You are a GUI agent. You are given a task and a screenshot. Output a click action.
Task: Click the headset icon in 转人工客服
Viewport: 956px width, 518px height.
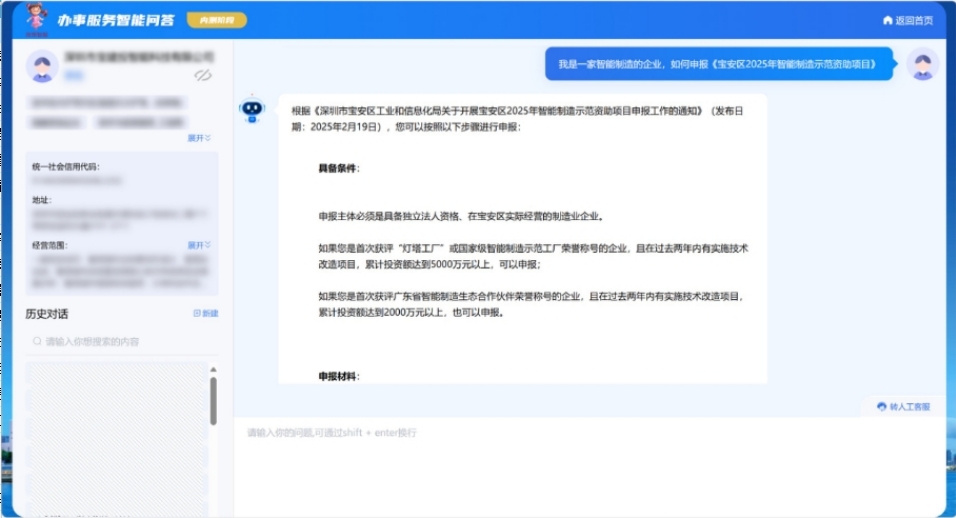882,406
